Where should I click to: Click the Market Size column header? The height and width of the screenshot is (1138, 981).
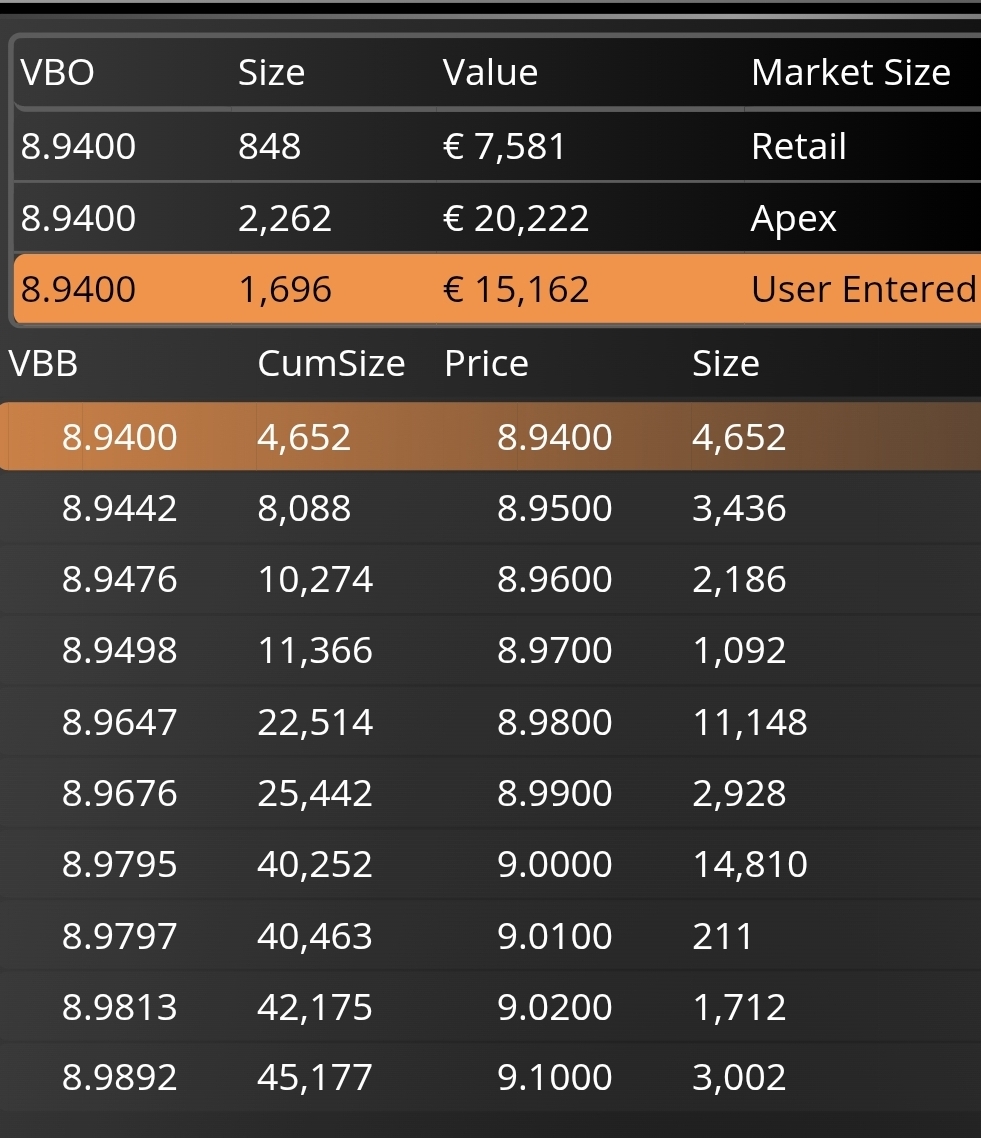(x=850, y=73)
